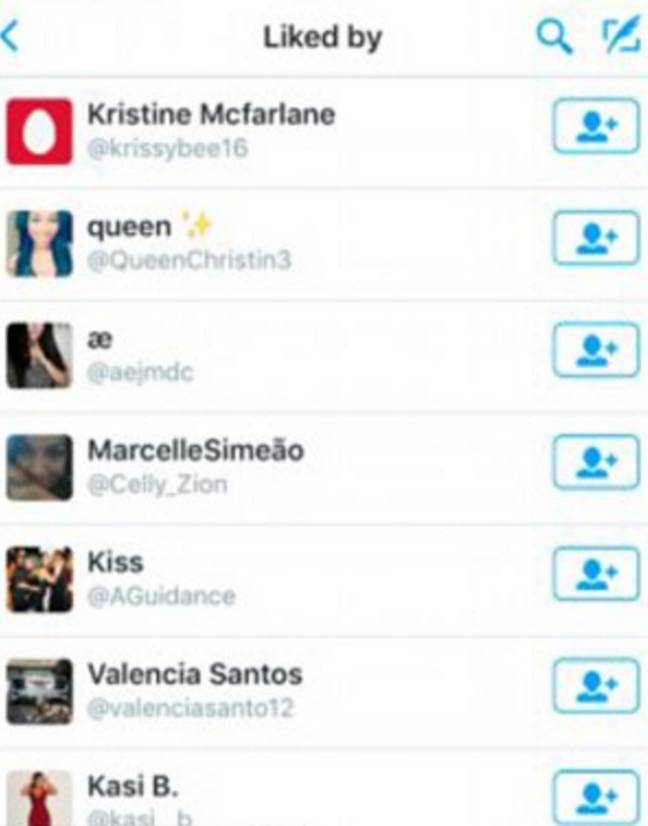The image size is (648, 826).
Task: Open the @krissybee16 handle
Action: [167, 149]
